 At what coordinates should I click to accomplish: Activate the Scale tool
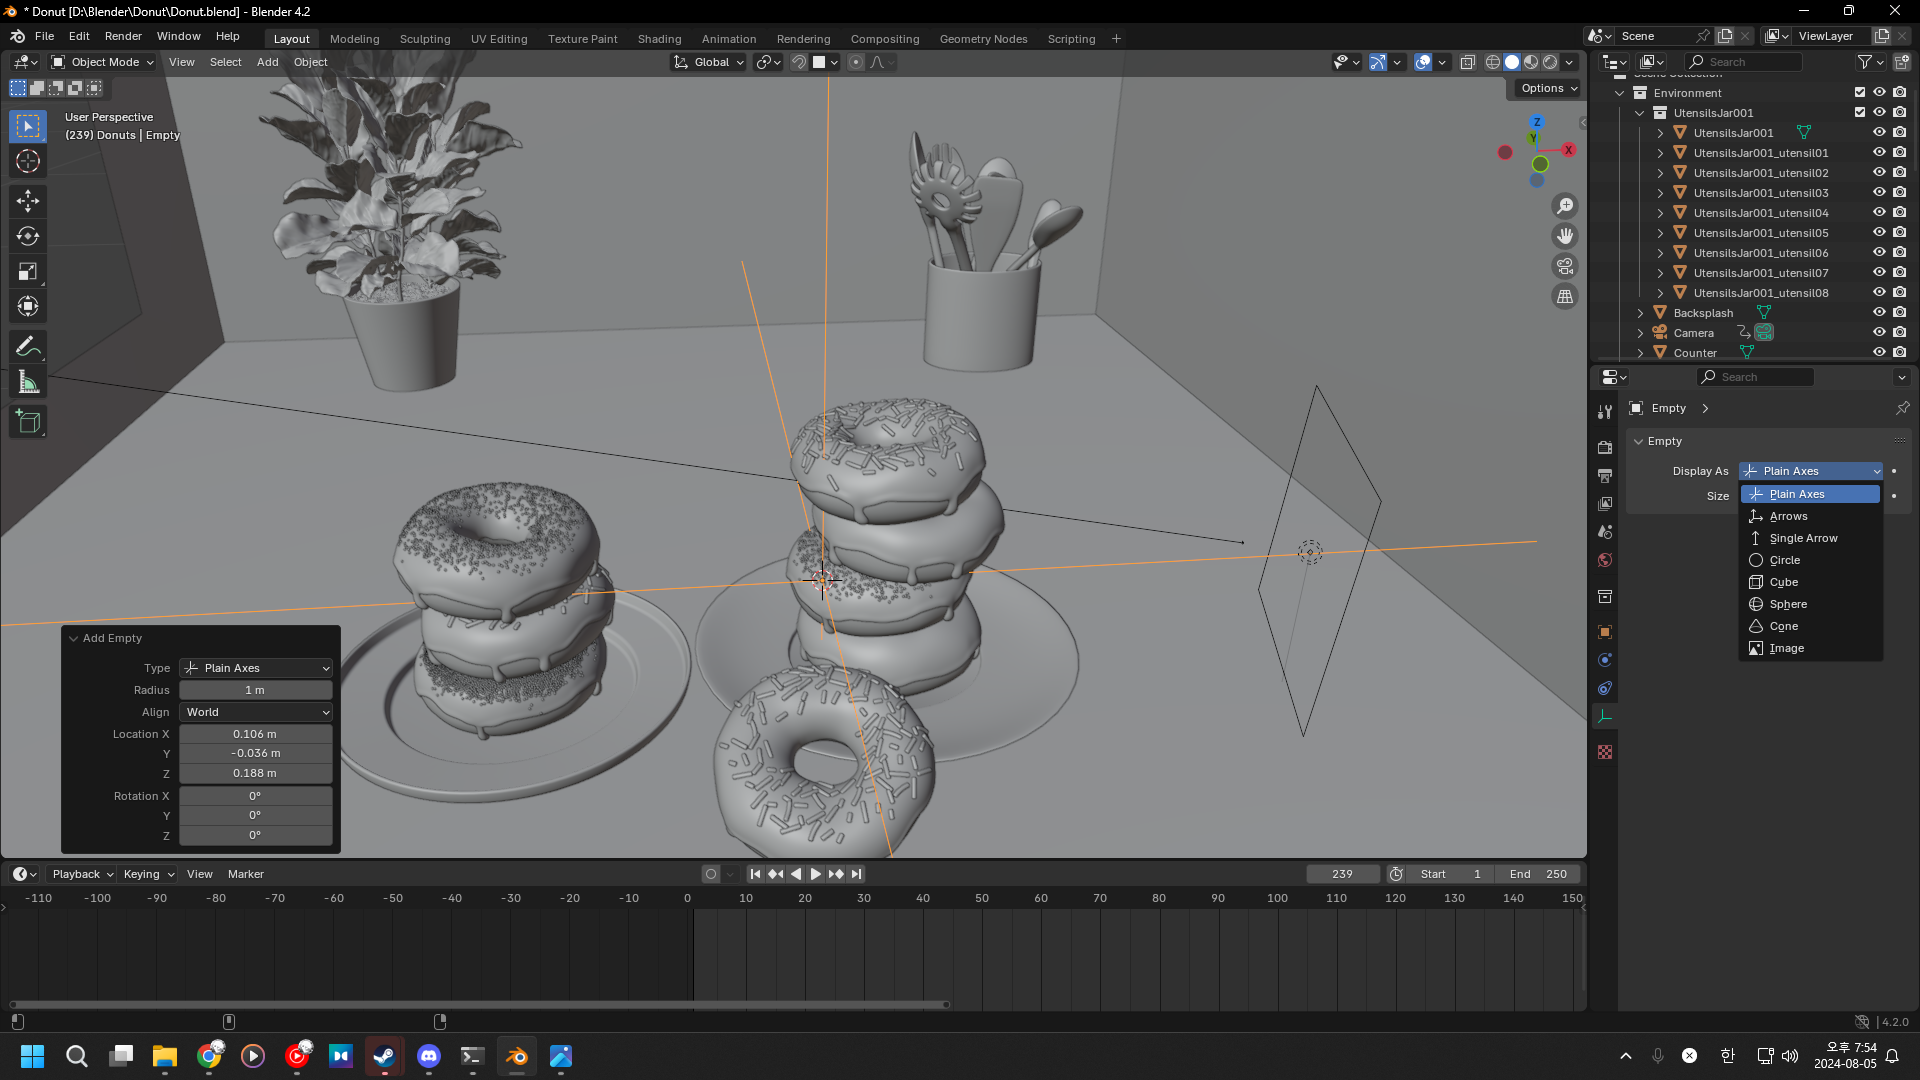point(28,272)
